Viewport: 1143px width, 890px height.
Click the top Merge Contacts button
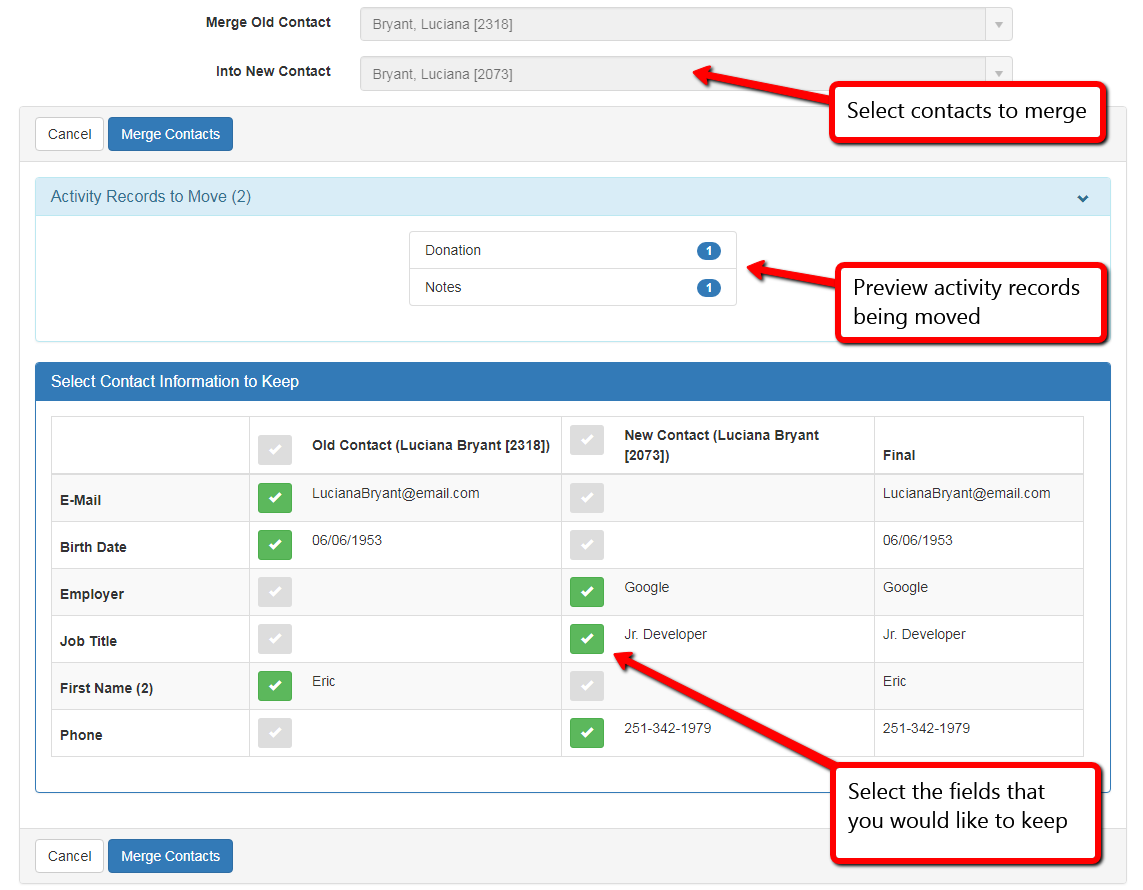tap(170, 134)
